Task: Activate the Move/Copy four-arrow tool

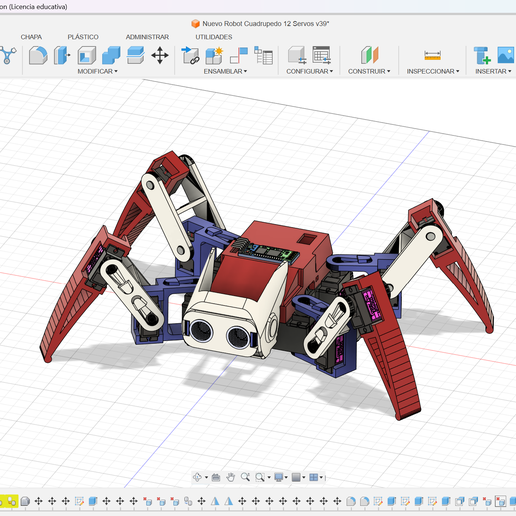Action: click(160, 55)
